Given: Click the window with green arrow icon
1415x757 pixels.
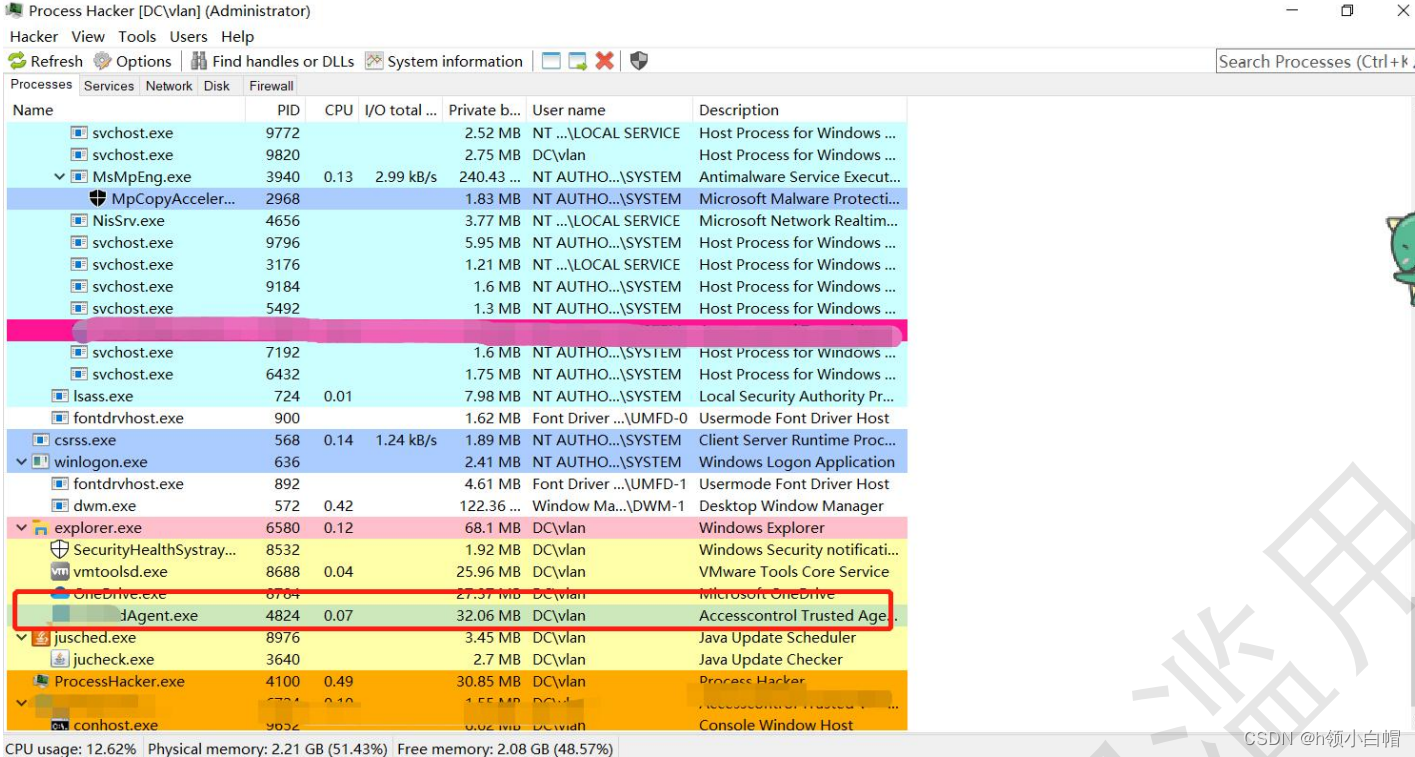Looking at the screenshot, I should 577,61.
